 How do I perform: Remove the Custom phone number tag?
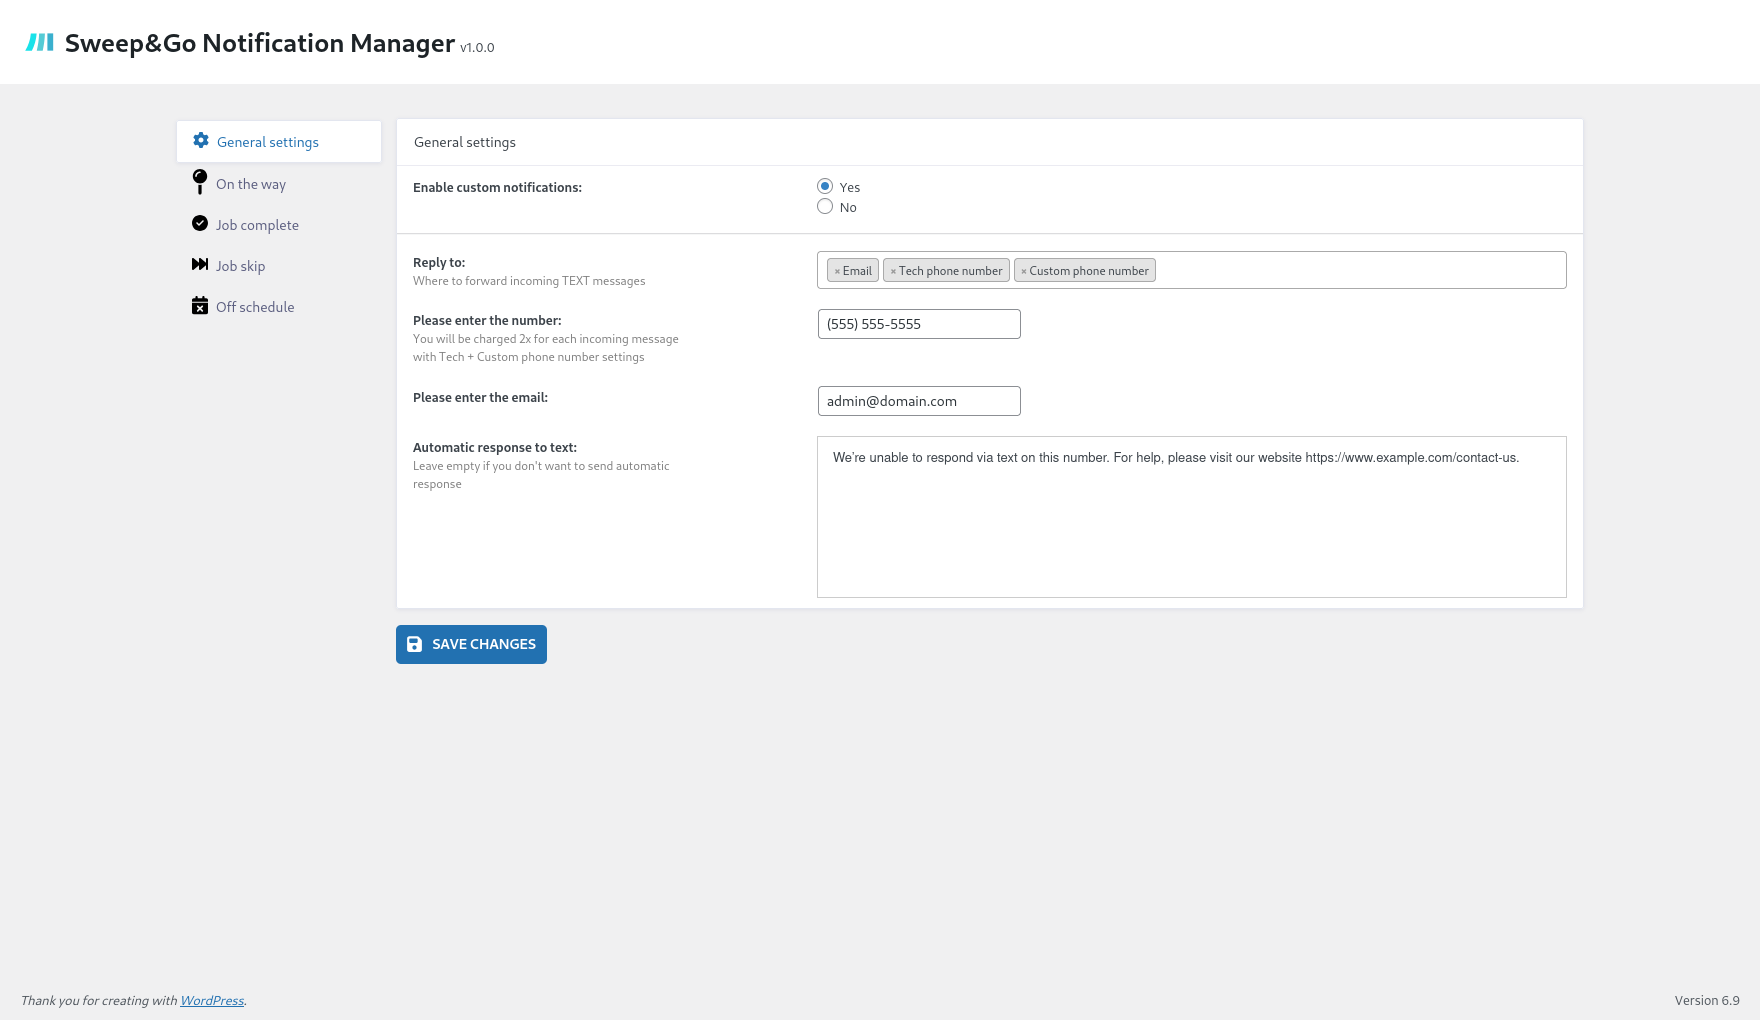[1024, 271]
